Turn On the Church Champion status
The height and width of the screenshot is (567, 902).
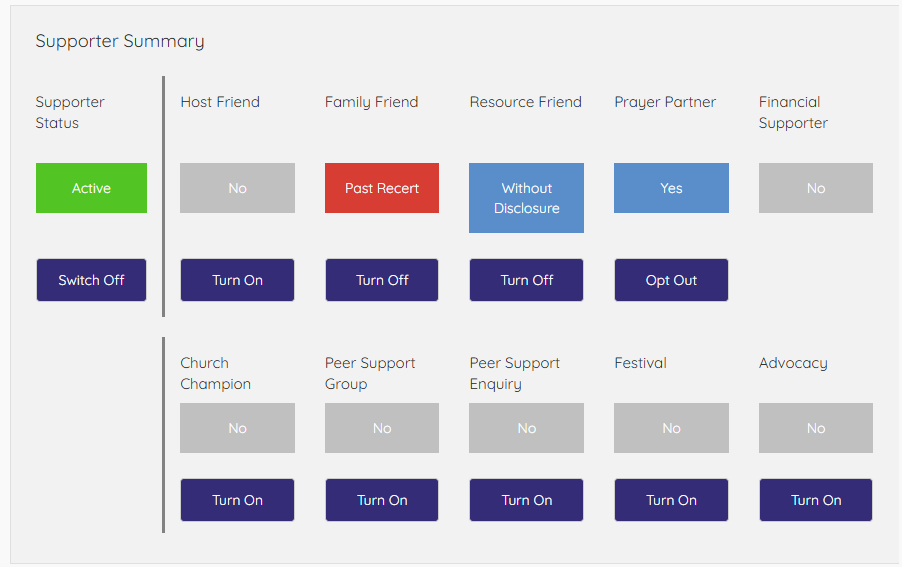tap(237, 500)
